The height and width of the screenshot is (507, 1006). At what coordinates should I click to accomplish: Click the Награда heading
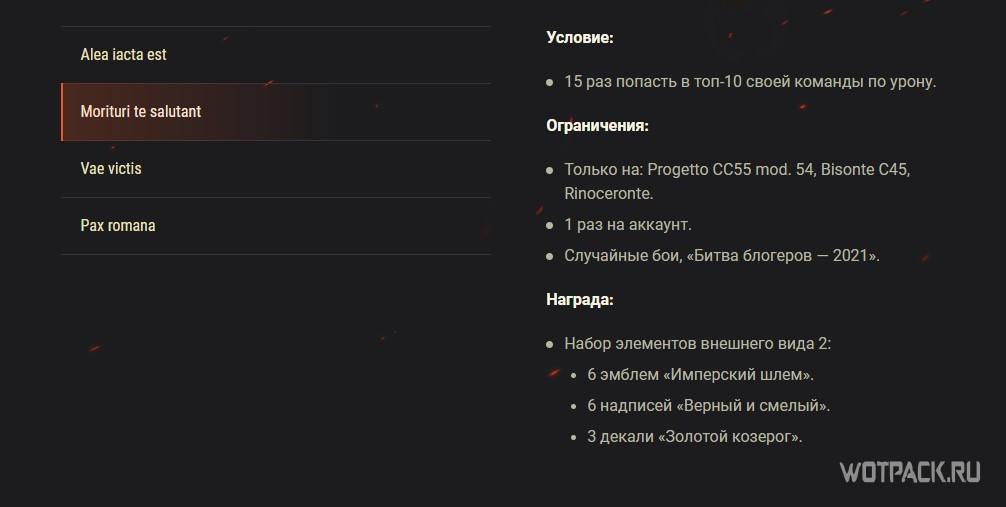point(580,299)
